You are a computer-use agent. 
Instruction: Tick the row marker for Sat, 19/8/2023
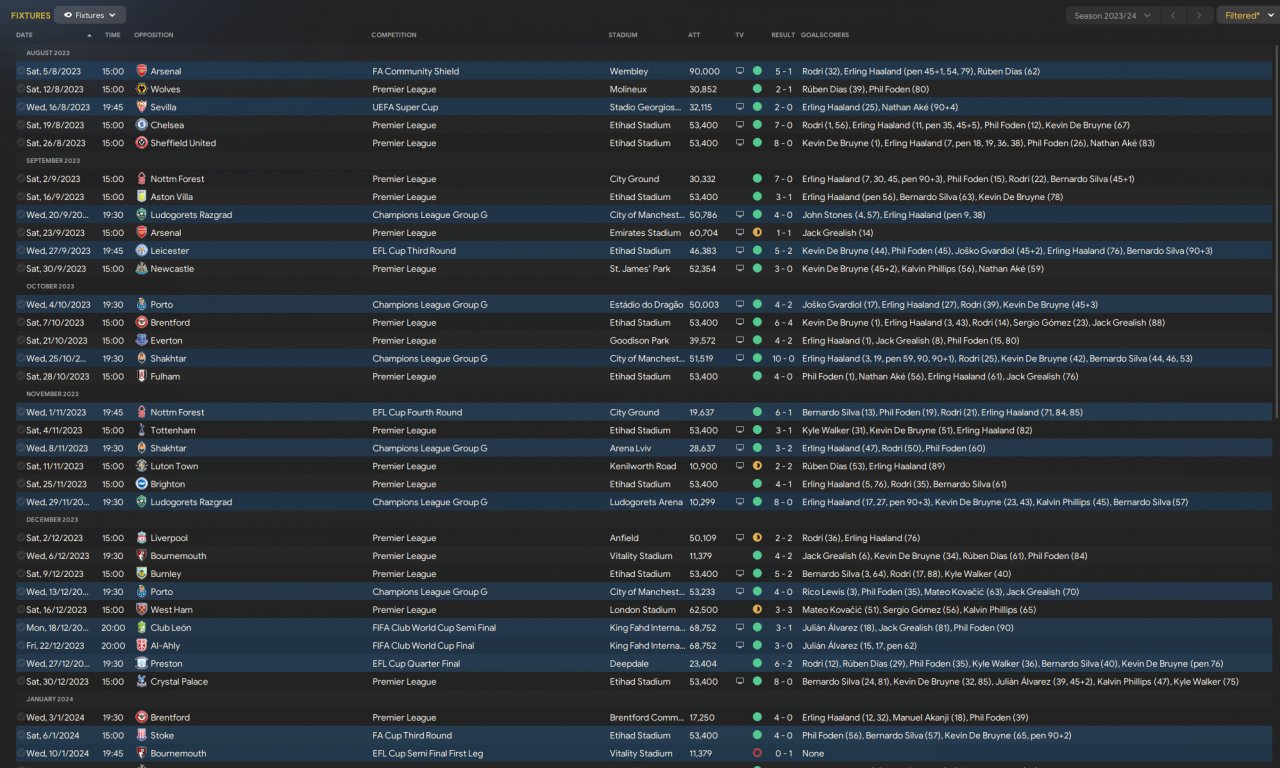[x=20, y=125]
